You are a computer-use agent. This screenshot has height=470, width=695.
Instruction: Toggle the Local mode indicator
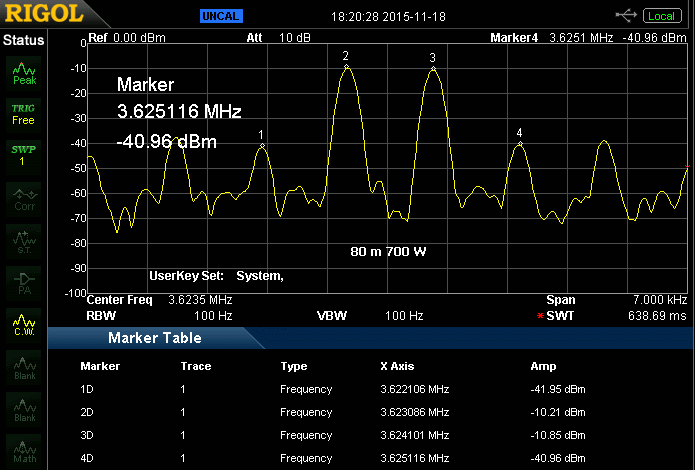click(661, 15)
